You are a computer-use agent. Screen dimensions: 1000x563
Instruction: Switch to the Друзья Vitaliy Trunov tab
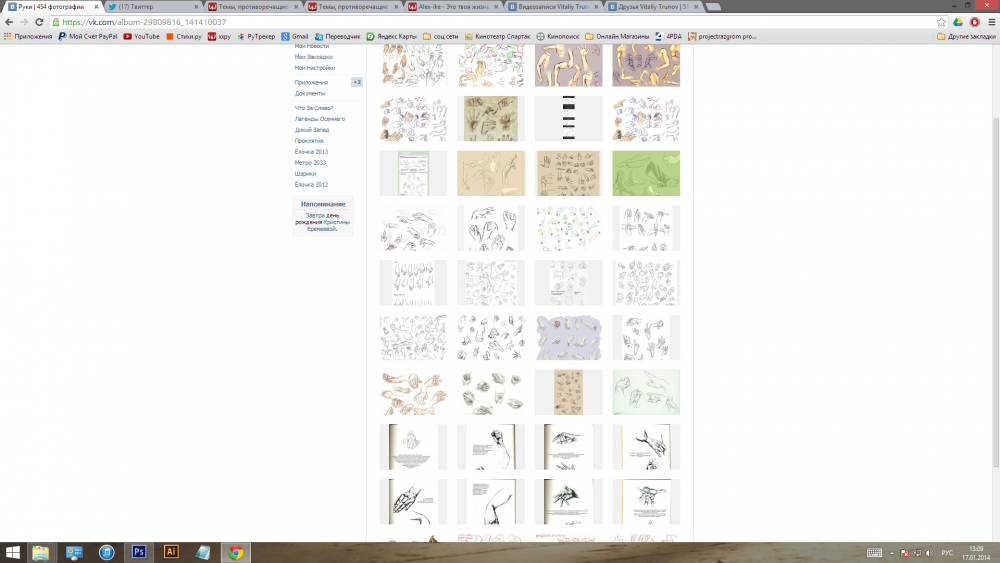(653, 6)
